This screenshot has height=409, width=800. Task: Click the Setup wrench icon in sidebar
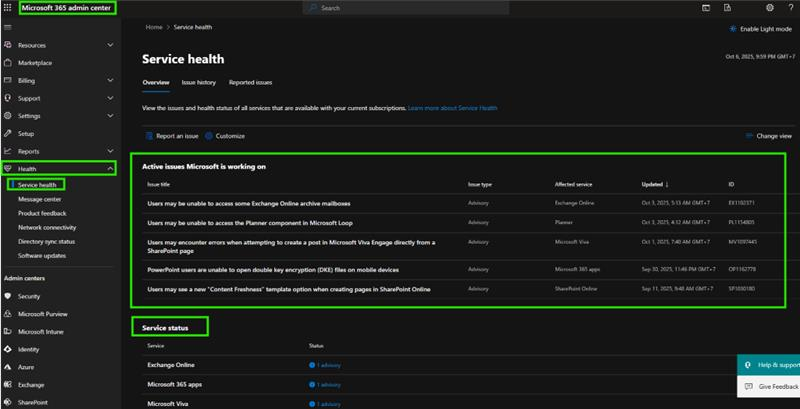[8, 134]
